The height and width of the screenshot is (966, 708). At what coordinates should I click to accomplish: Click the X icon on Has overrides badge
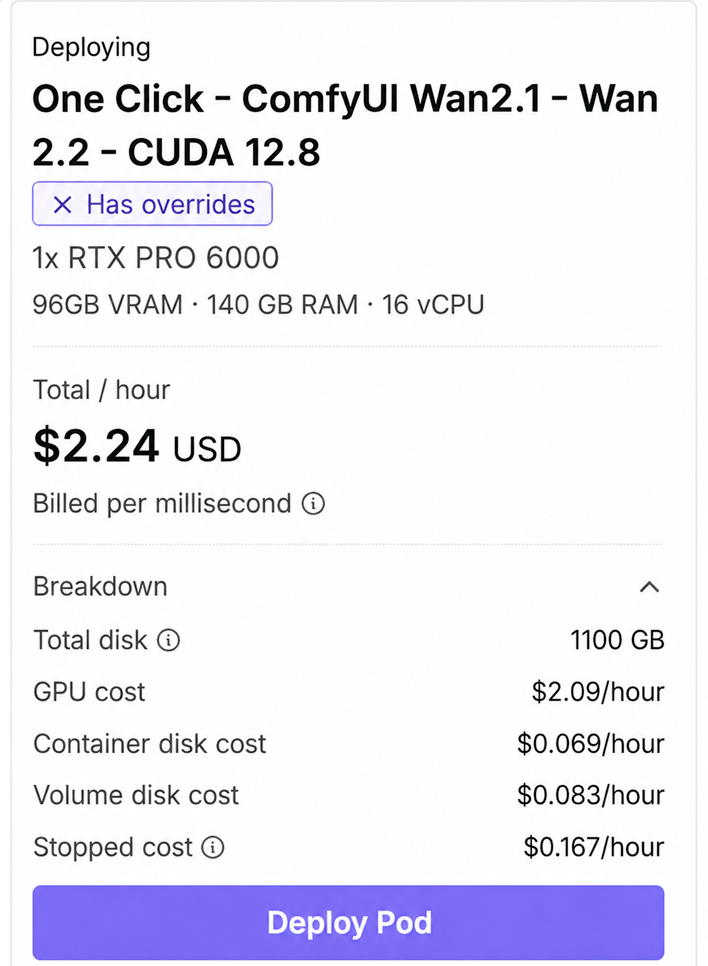coord(62,205)
